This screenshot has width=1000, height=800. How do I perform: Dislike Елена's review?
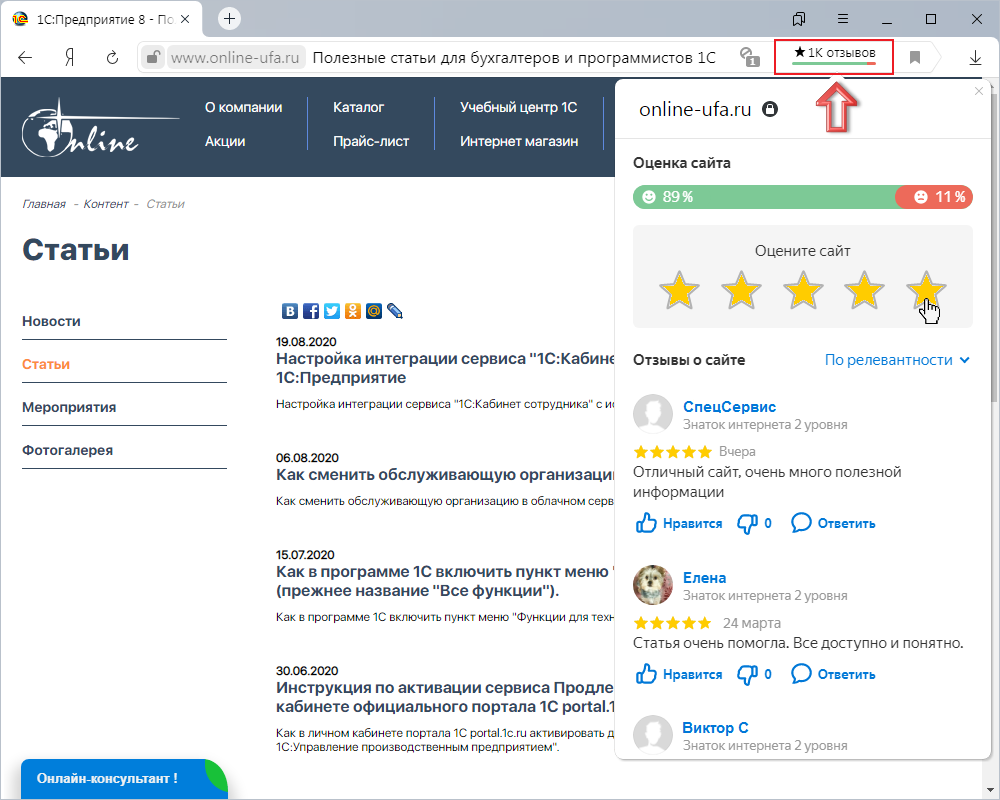[754, 674]
